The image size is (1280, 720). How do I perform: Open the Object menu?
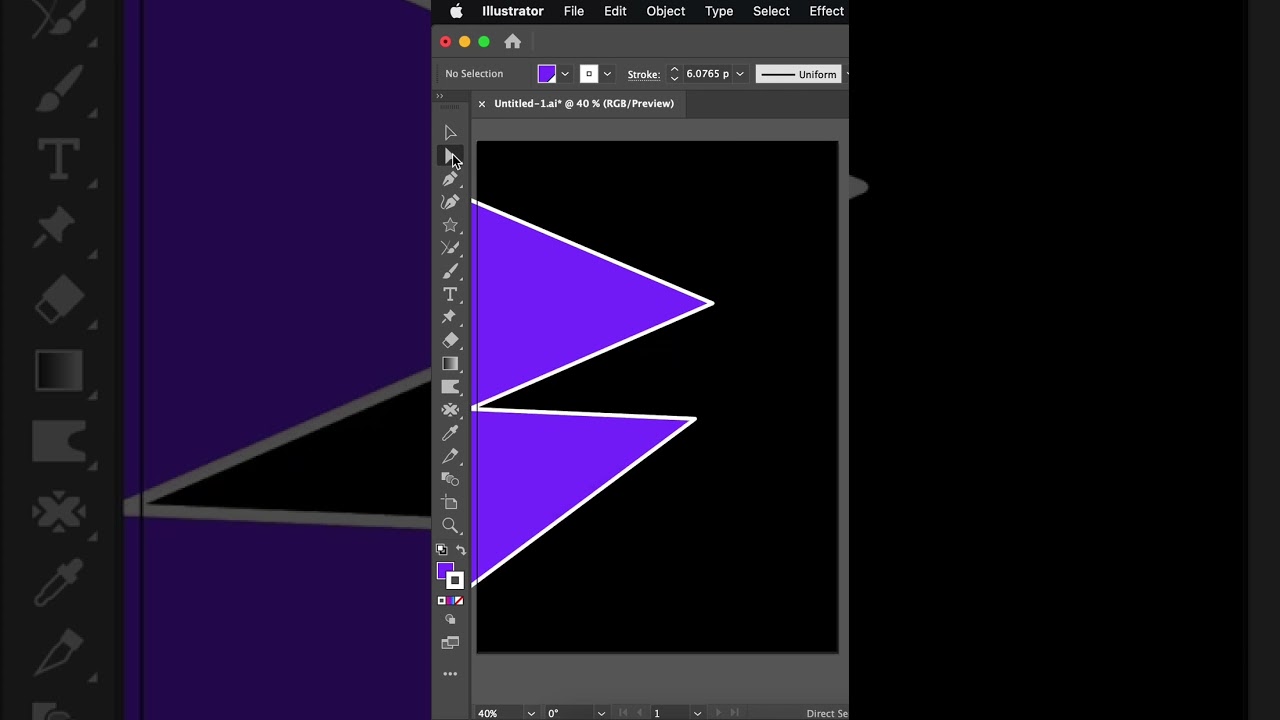(x=665, y=11)
